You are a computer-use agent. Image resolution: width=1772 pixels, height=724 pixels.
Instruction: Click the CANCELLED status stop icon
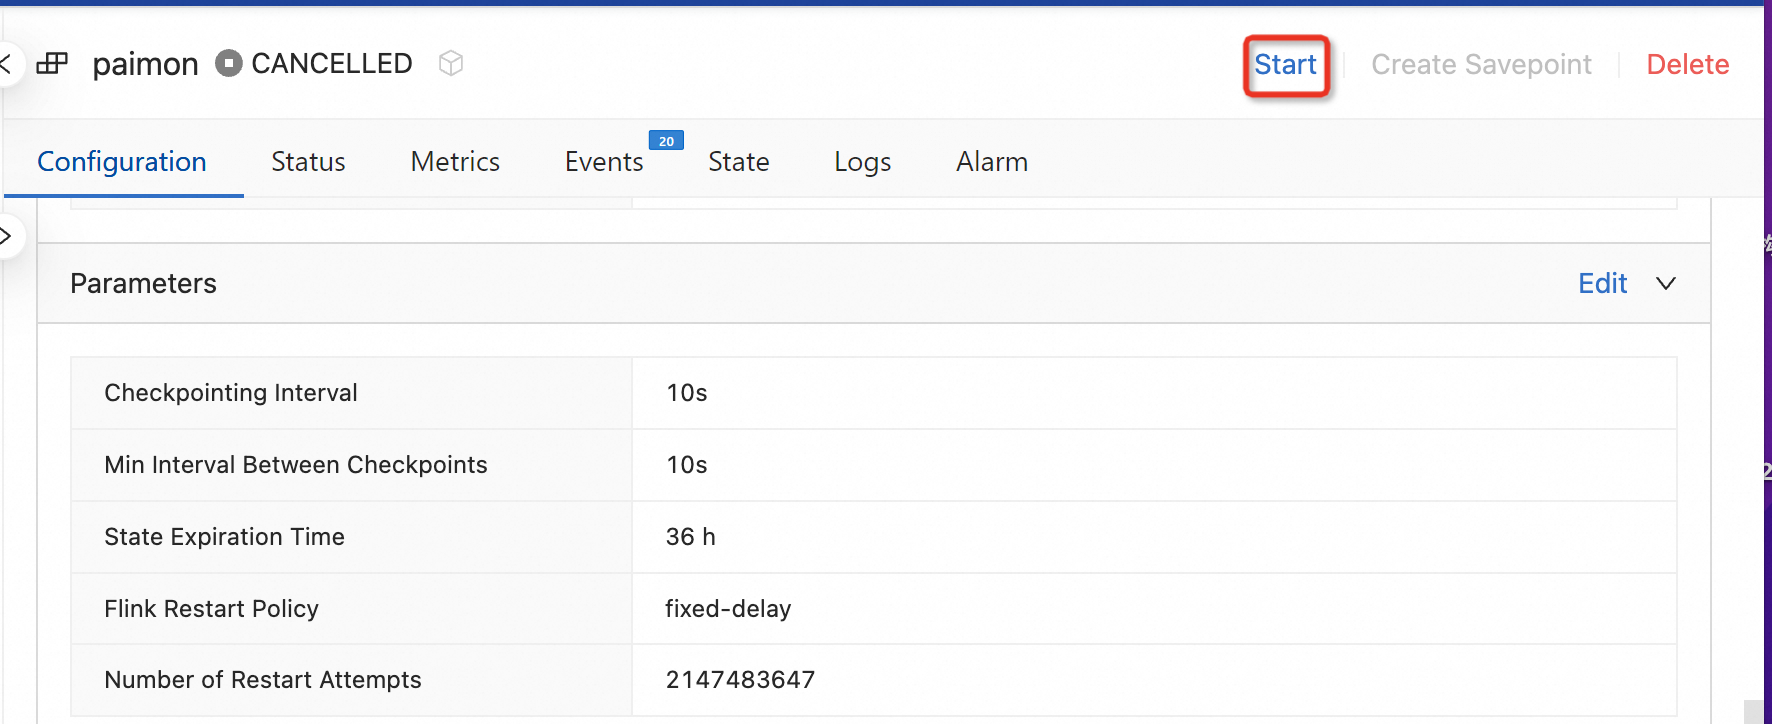tap(229, 63)
